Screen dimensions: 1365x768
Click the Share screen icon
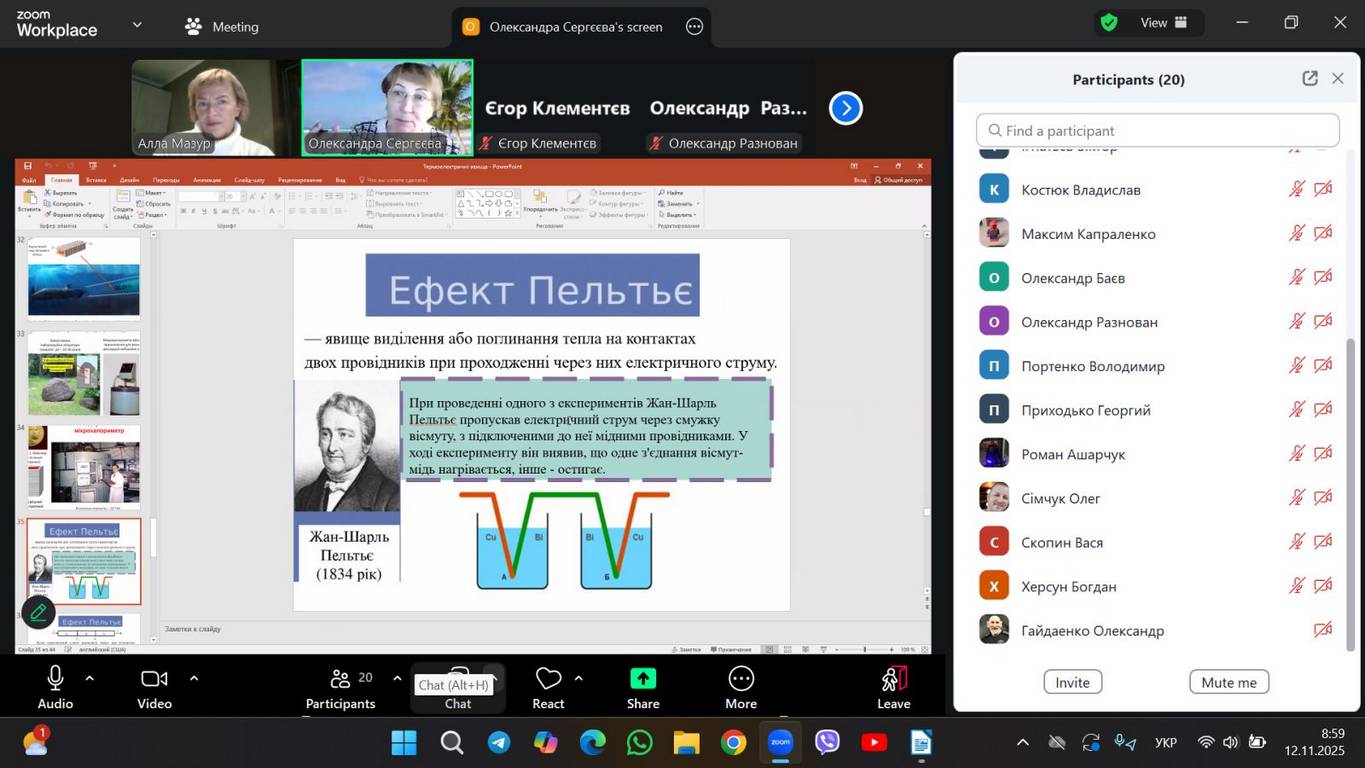click(x=643, y=680)
